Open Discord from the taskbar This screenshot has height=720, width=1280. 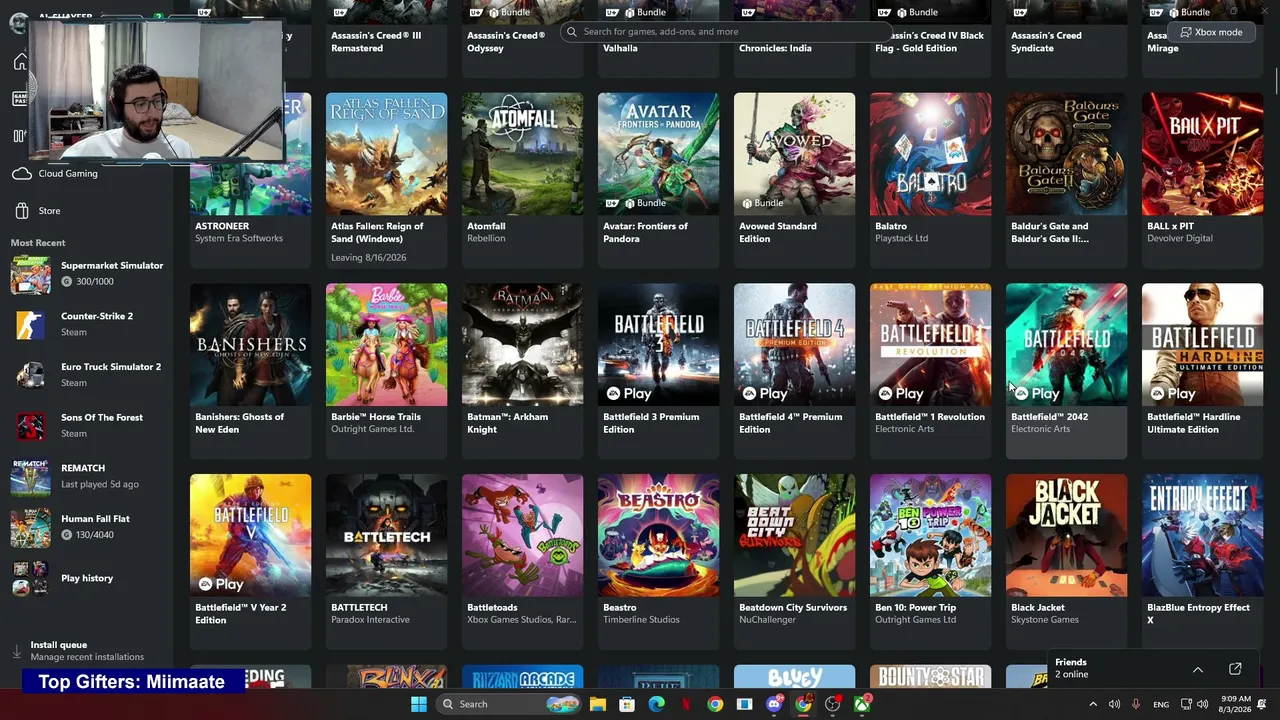click(x=774, y=704)
